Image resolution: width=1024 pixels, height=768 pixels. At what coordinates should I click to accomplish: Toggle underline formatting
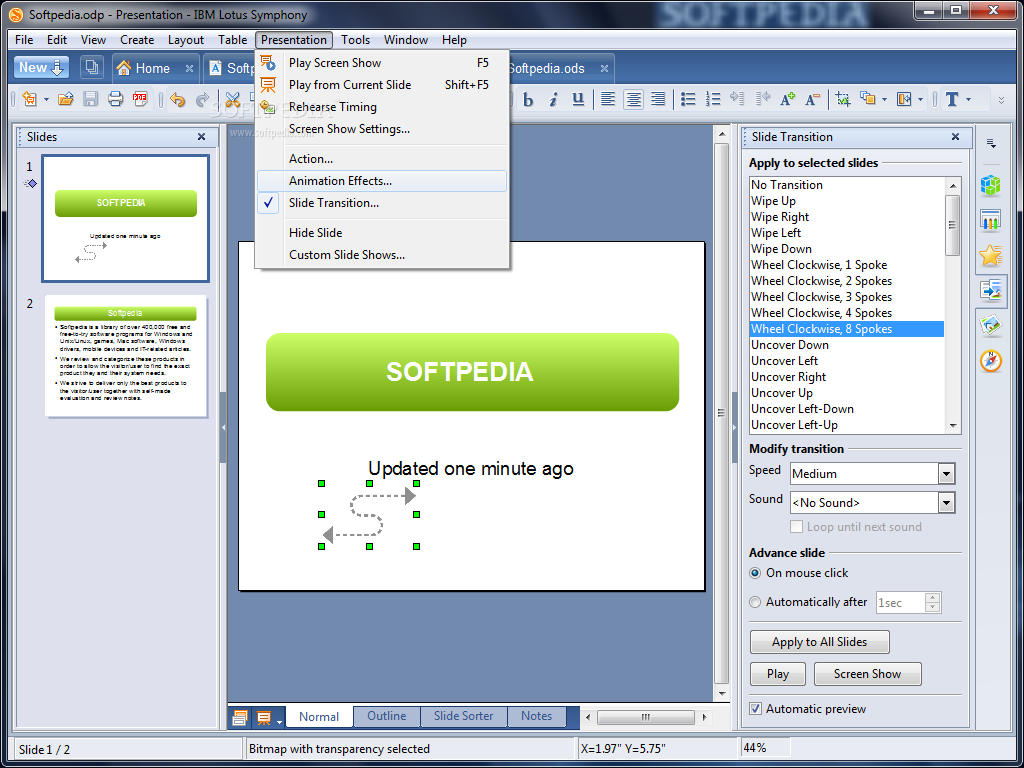[x=578, y=99]
